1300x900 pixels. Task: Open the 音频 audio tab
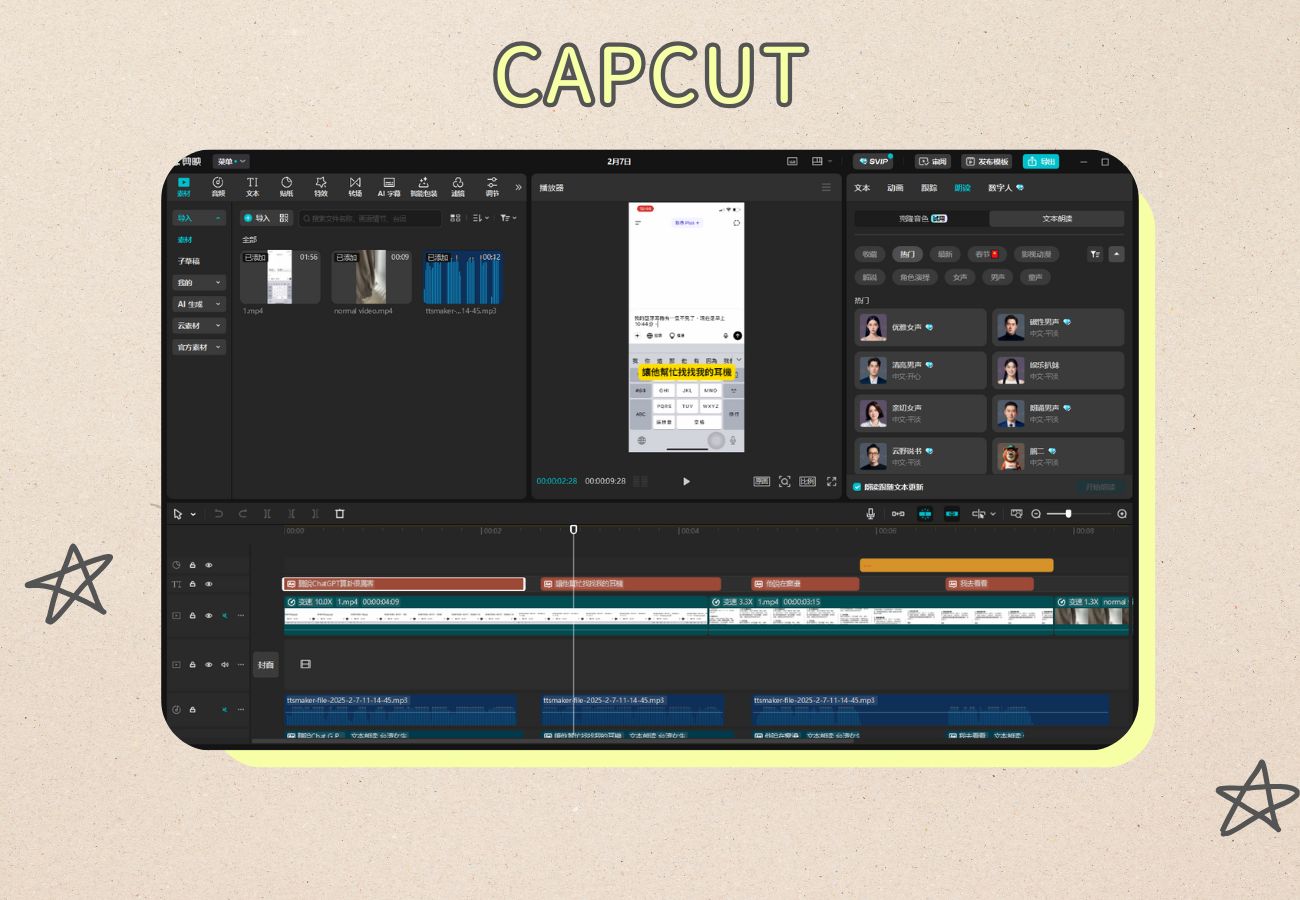pos(218,187)
